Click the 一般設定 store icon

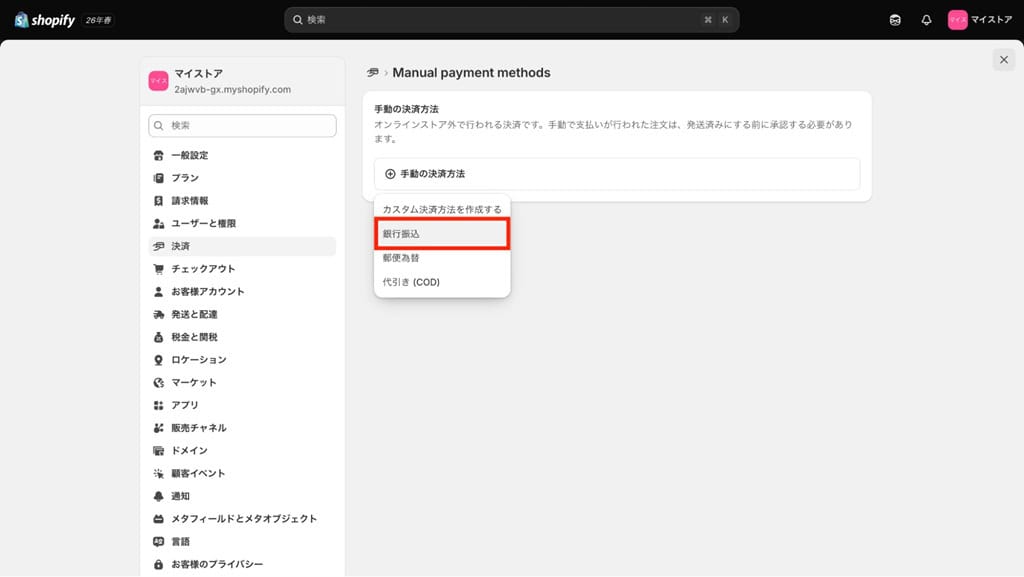(158, 155)
